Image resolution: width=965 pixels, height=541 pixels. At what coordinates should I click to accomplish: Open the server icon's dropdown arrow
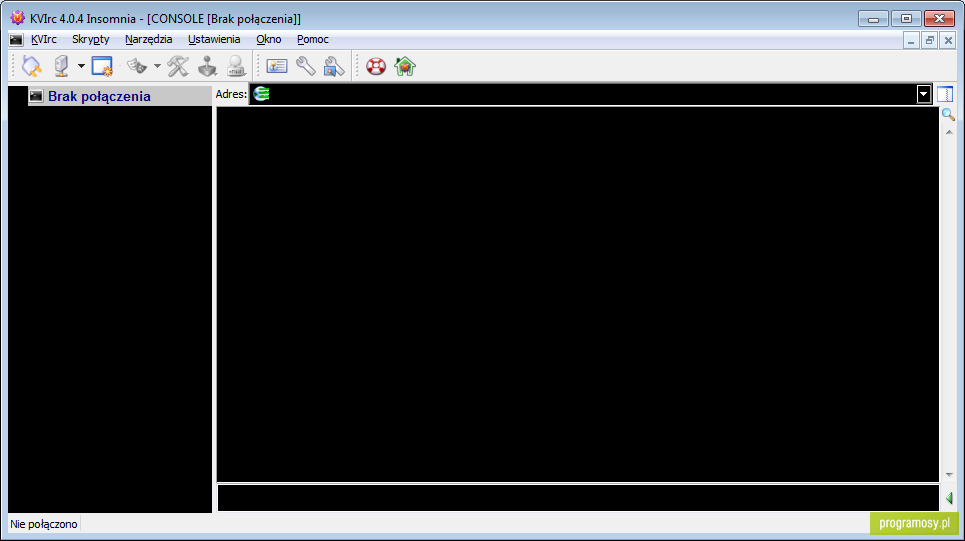click(81, 66)
